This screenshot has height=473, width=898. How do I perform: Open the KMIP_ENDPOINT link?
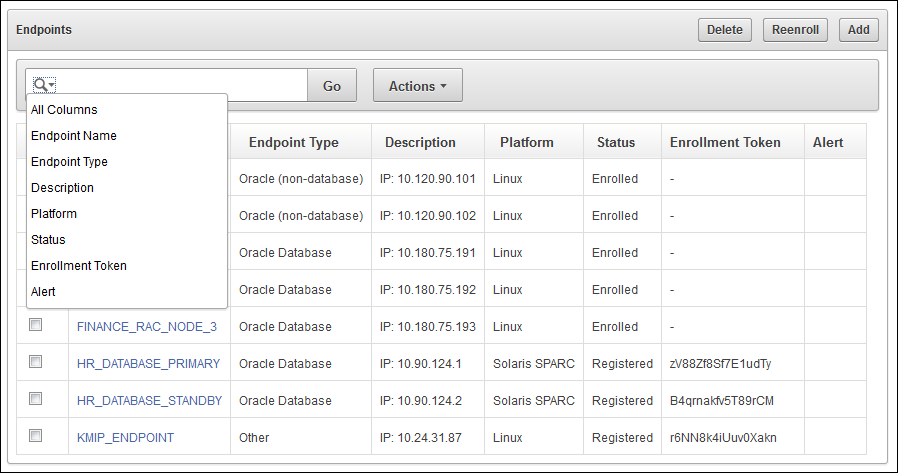click(x=125, y=437)
